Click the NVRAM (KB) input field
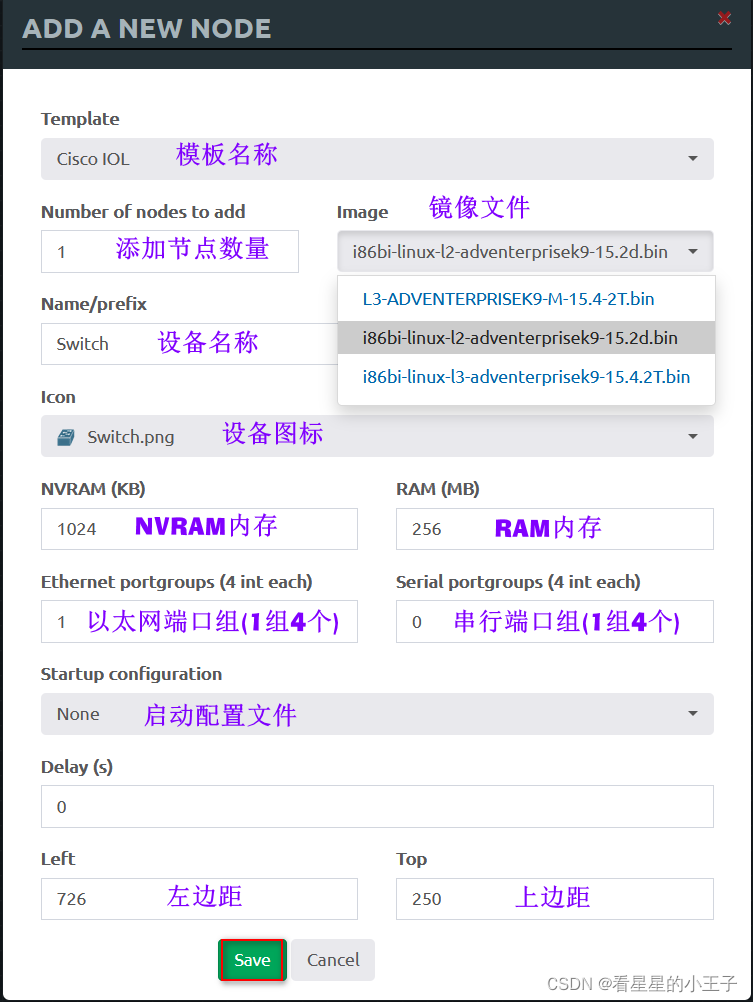The width and height of the screenshot is (753, 1002). pos(199,529)
